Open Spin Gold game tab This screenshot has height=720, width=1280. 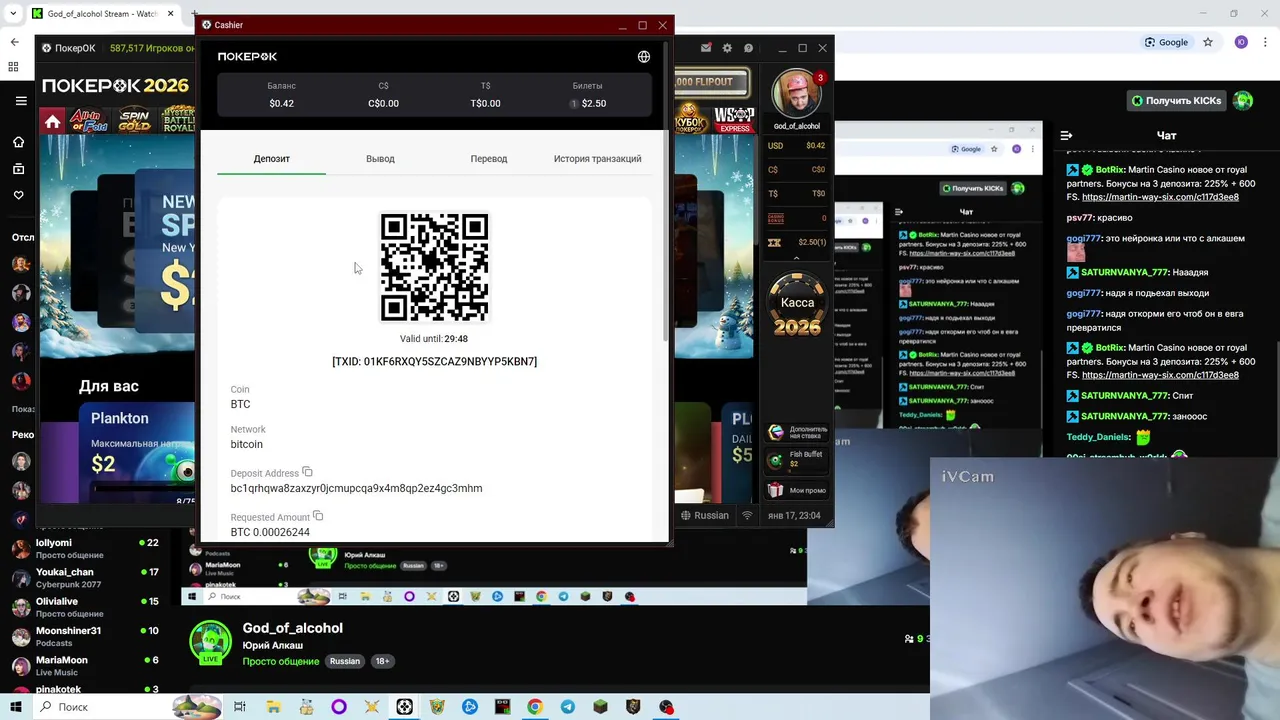coord(134,122)
